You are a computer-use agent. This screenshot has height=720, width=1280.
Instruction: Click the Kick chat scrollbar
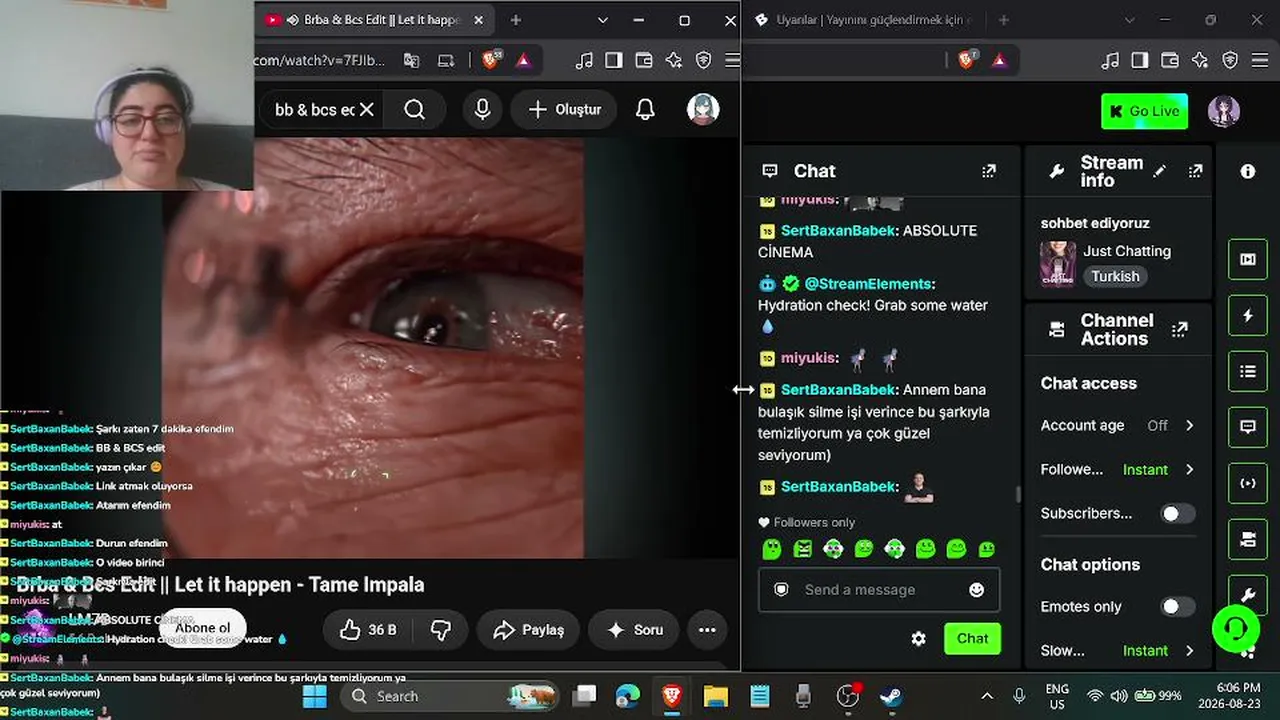click(x=1018, y=494)
